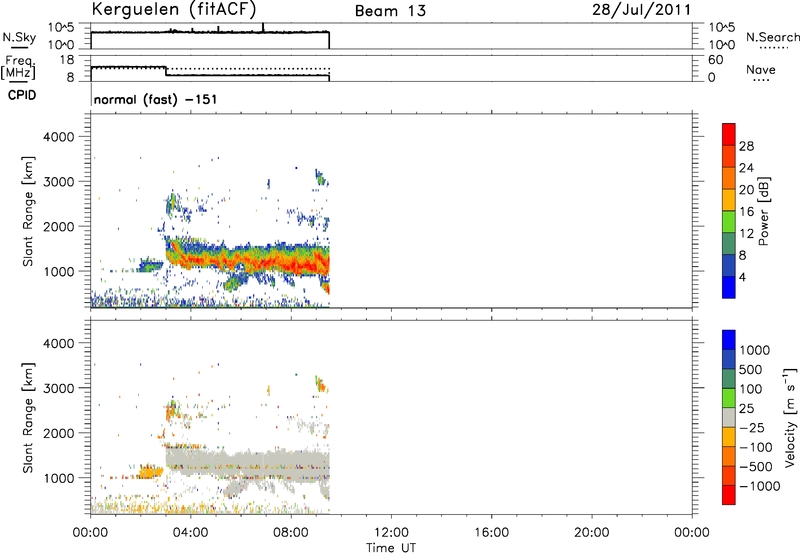Click the blue bottom segment of the power colorbar
800x554 pixels.
729,287
